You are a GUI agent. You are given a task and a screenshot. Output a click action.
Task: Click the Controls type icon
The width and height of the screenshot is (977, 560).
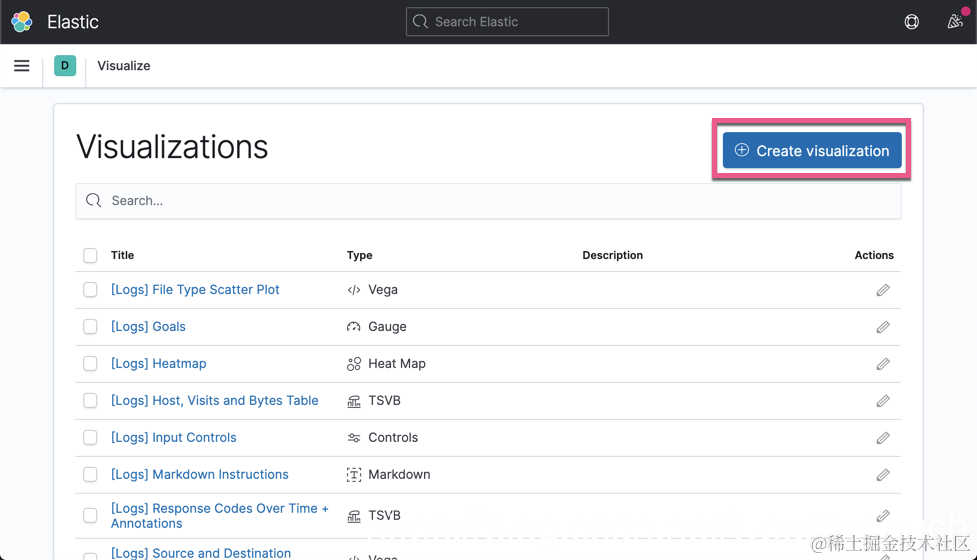click(354, 438)
